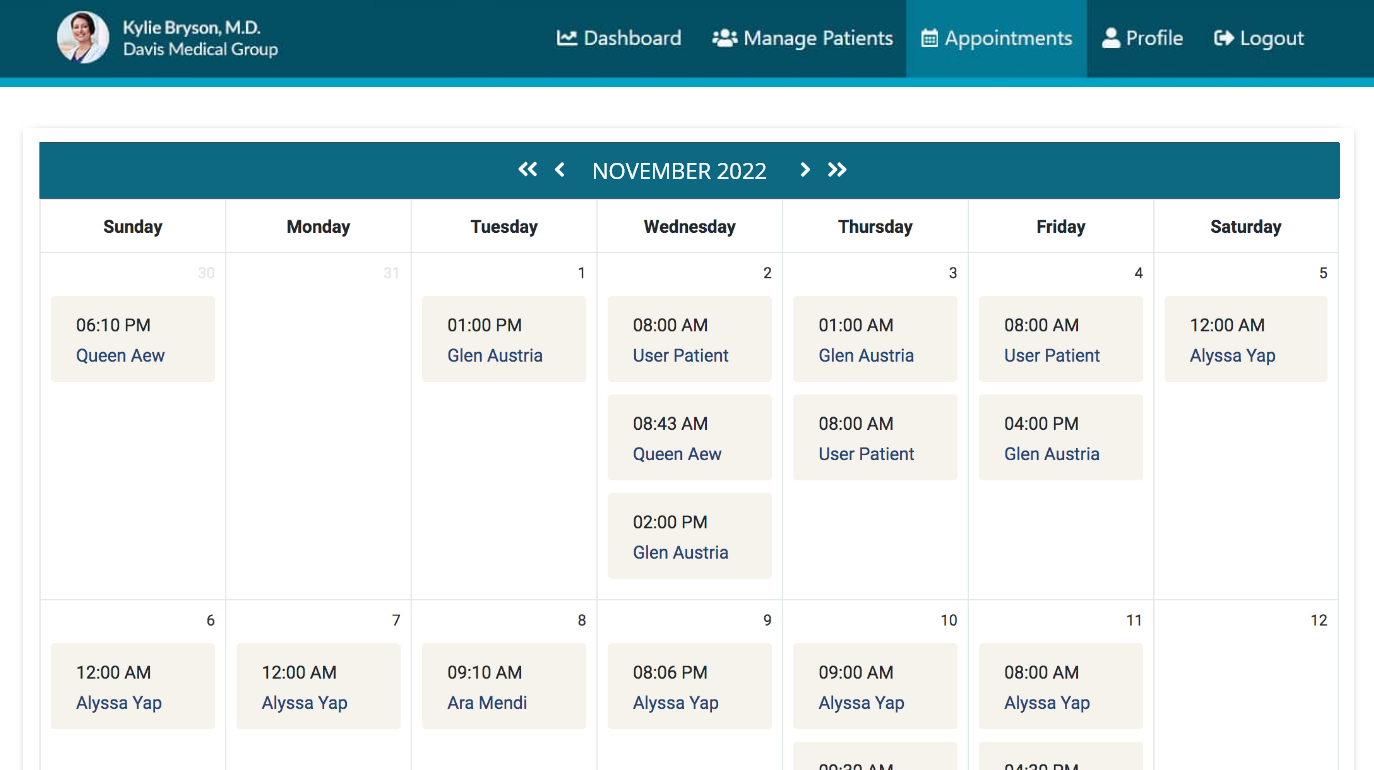Click the Profile person icon
This screenshot has height=770, width=1374.
[x=1111, y=37]
